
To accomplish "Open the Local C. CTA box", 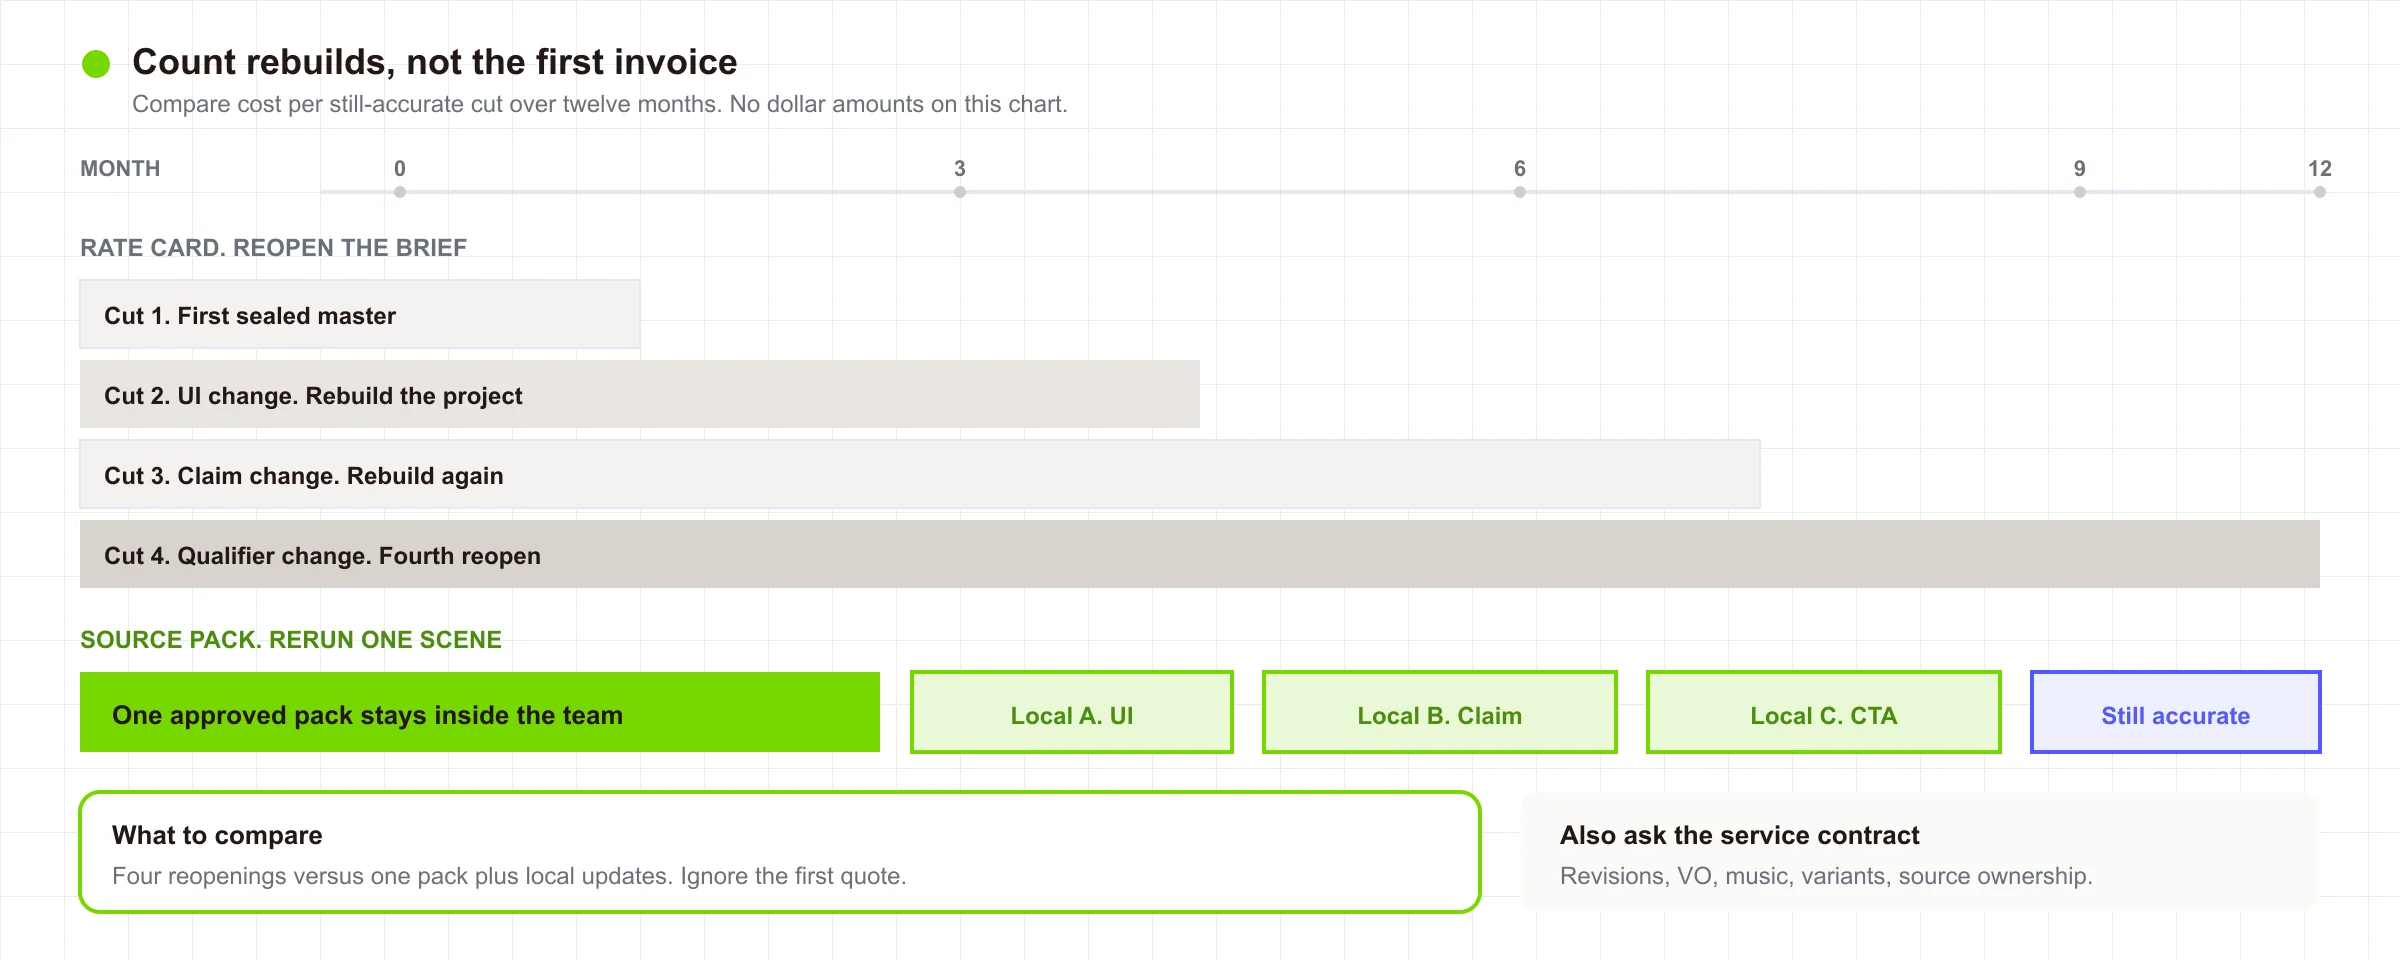I will (1824, 712).
